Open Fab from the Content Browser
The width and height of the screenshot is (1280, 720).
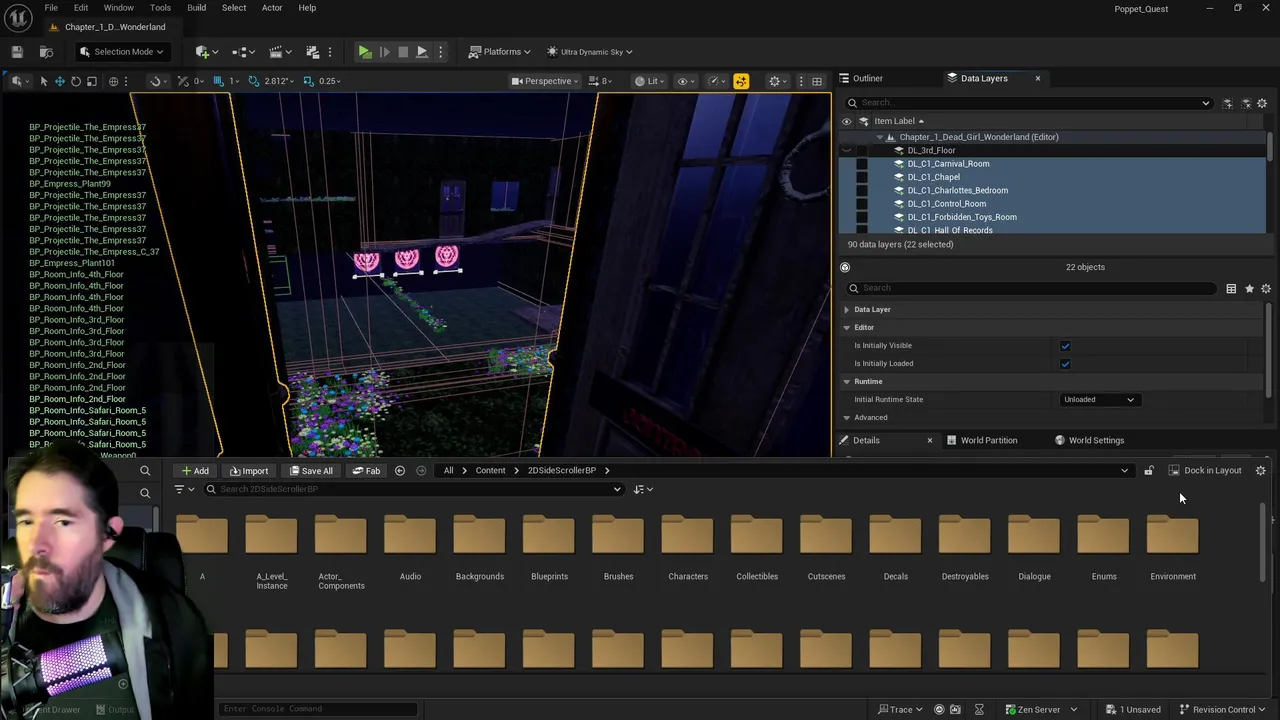click(366, 471)
